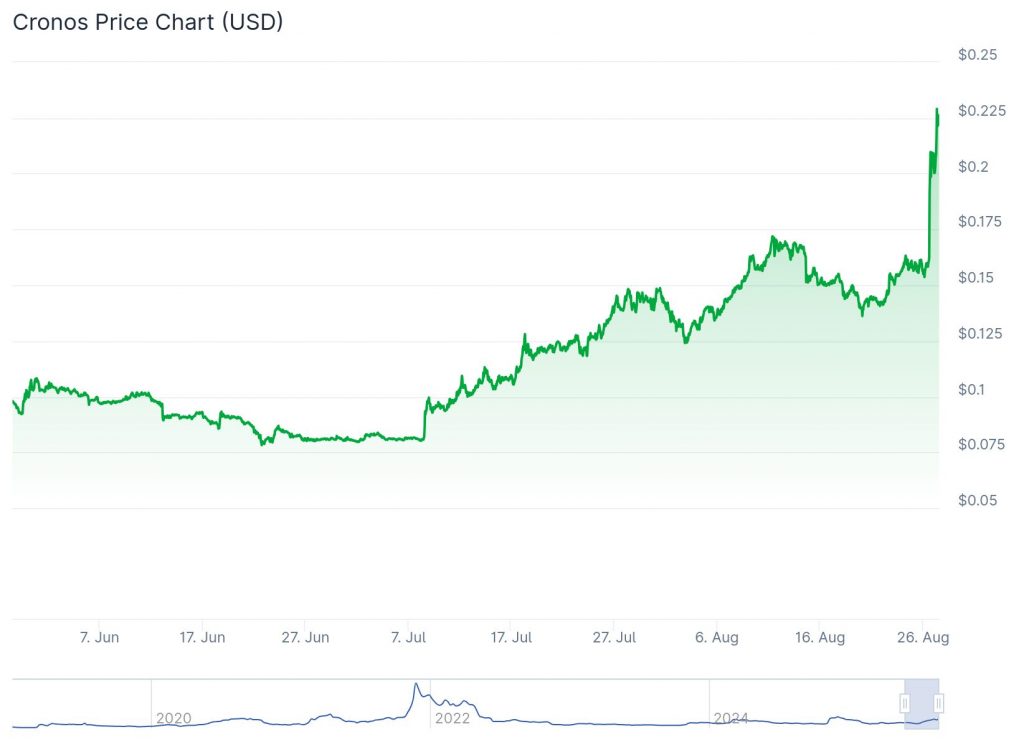Click the $0.05 price axis label
This screenshot has width=1024, height=747.
pos(977,500)
